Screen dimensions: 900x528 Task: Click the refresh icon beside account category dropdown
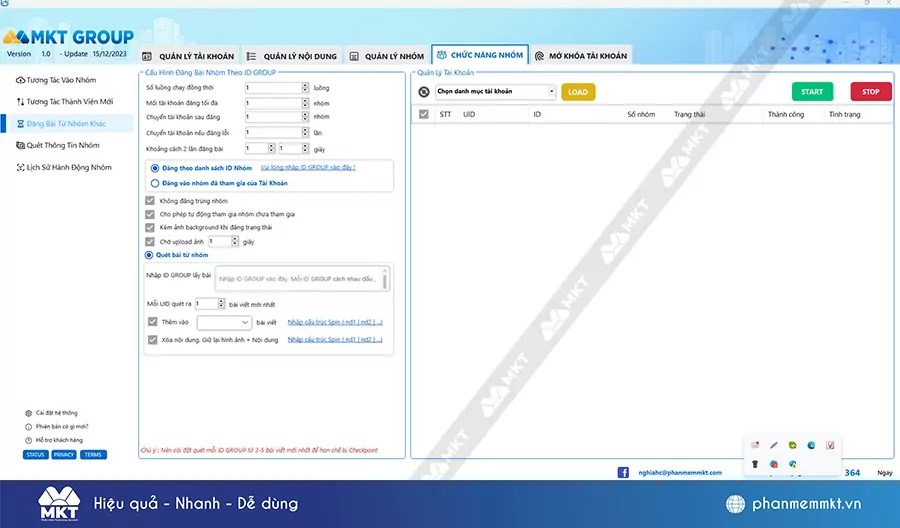coord(424,92)
